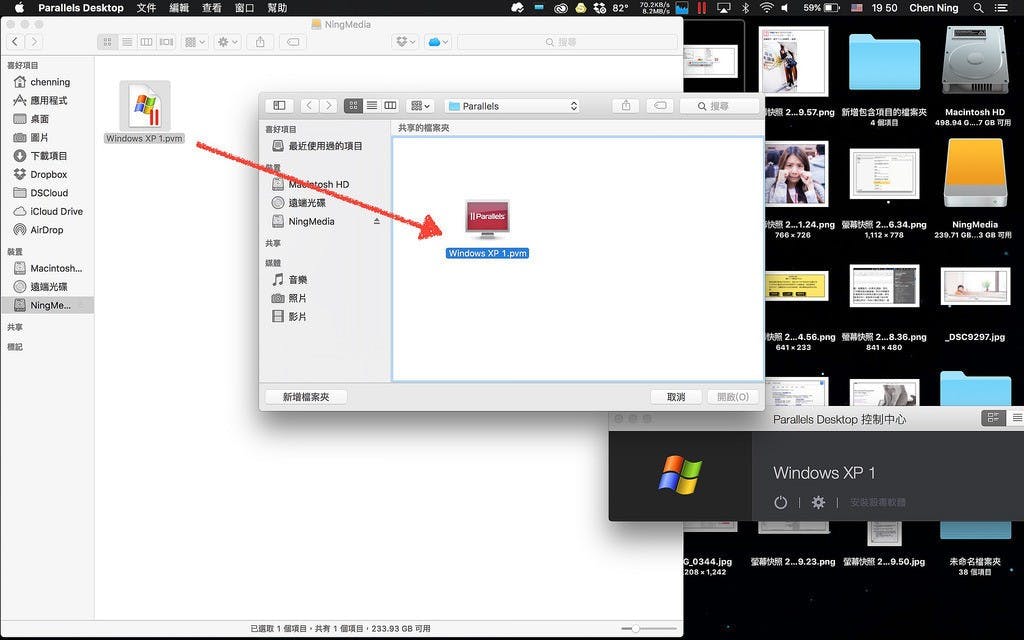Screen dimensions: 1024x640
Task: Eject NingMedia in dialog sidebar
Action: [x=376, y=221]
